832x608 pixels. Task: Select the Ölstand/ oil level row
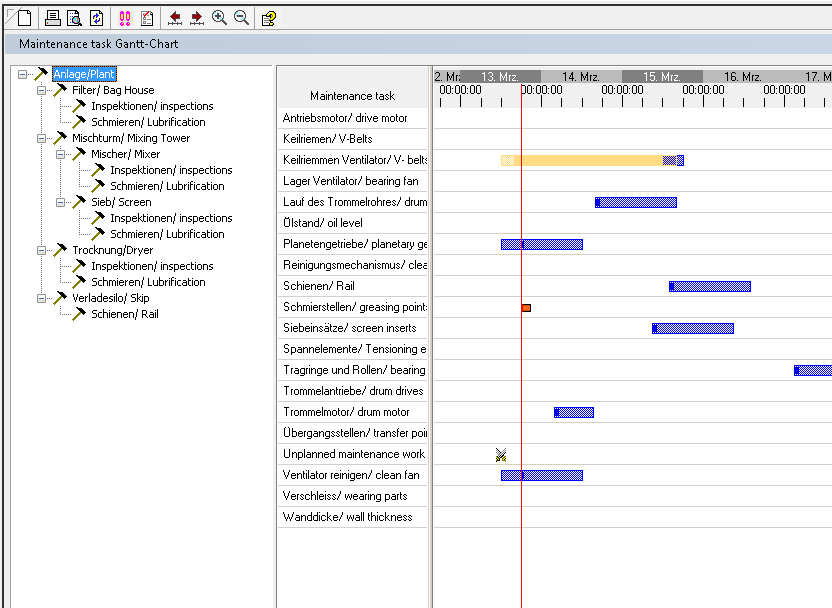[x=352, y=223]
